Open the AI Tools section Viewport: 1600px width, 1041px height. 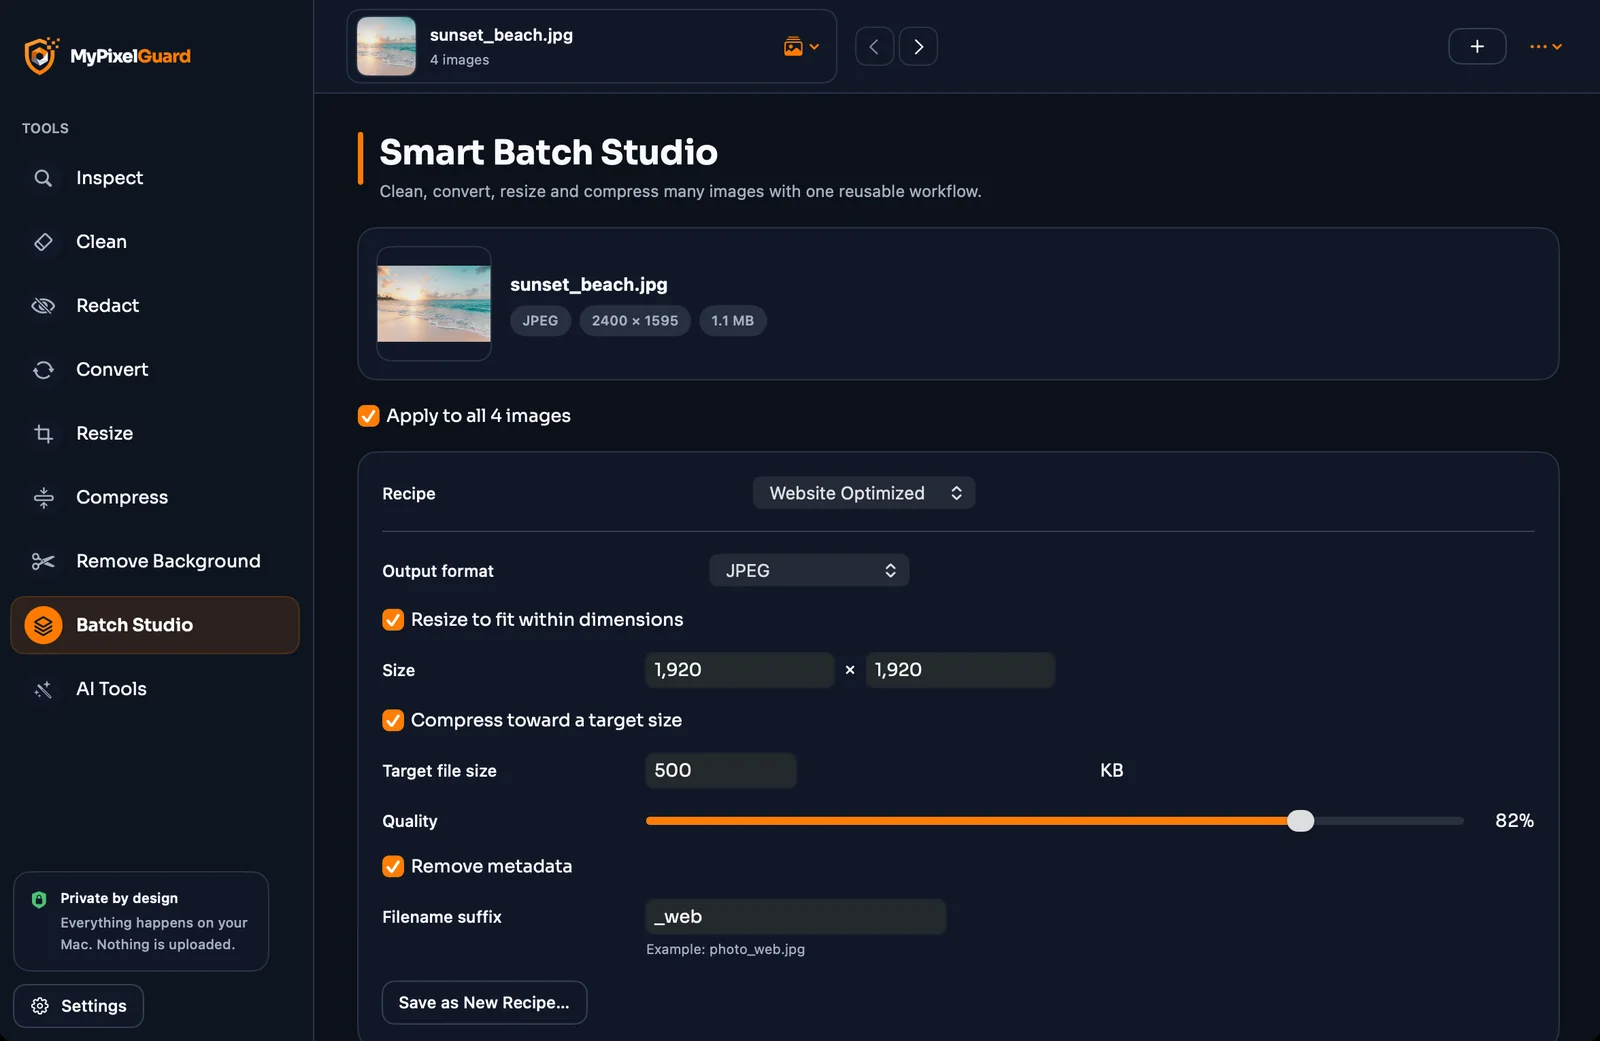click(x=155, y=690)
